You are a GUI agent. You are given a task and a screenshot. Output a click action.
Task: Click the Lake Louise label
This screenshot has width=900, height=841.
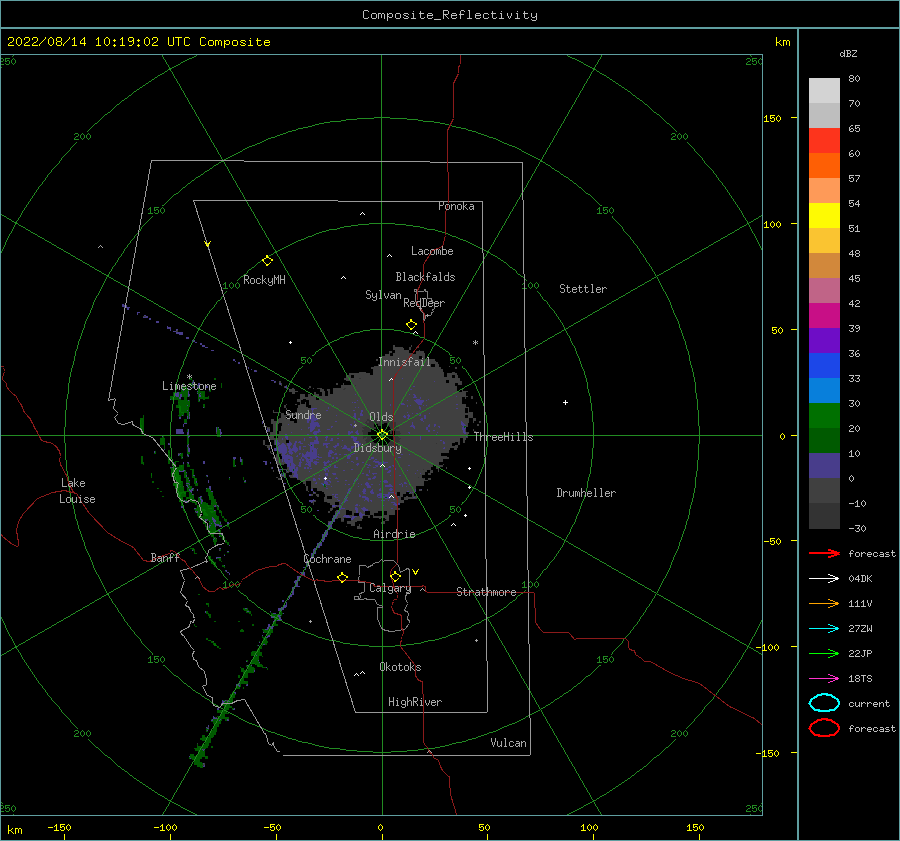click(x=77, y=491)
